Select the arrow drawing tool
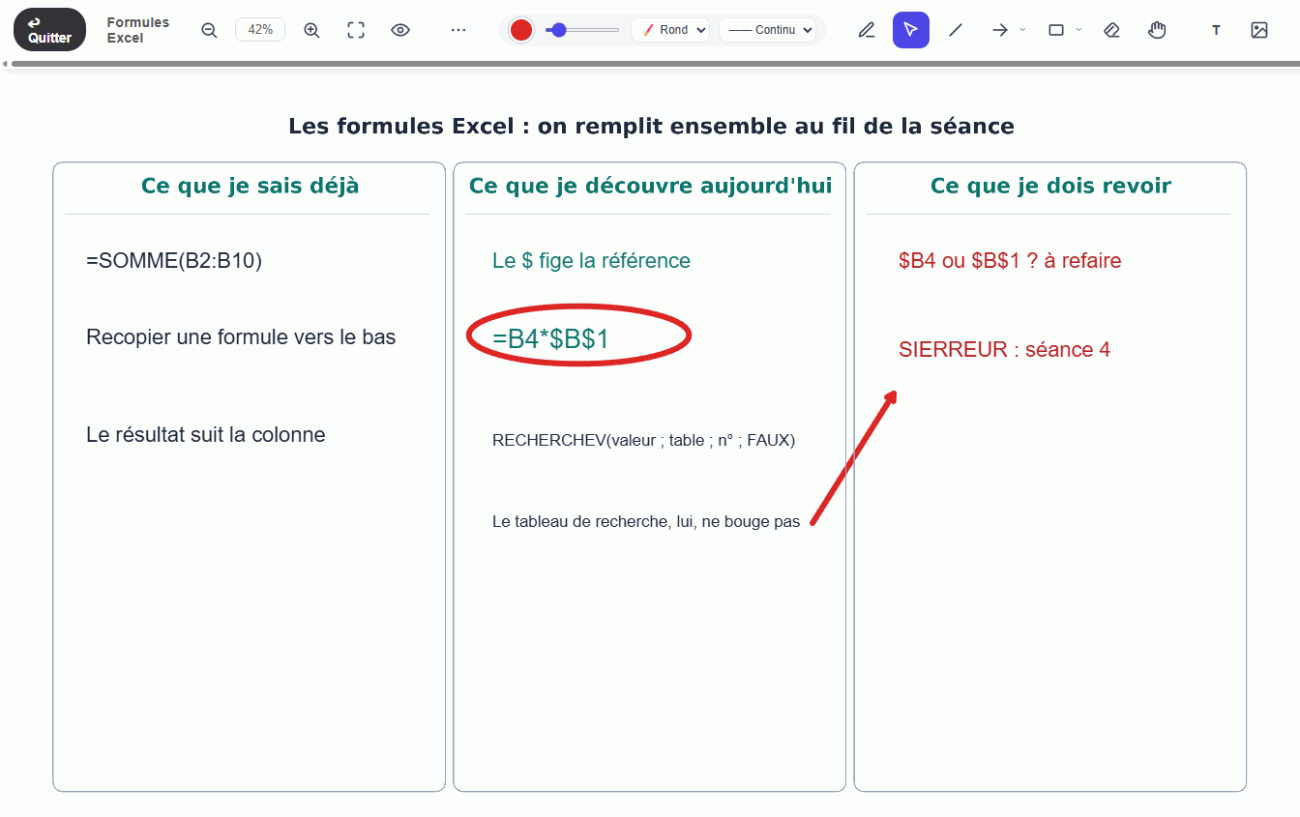The width and height of the screenshot is (1300, 817). (x=999, y=30)
